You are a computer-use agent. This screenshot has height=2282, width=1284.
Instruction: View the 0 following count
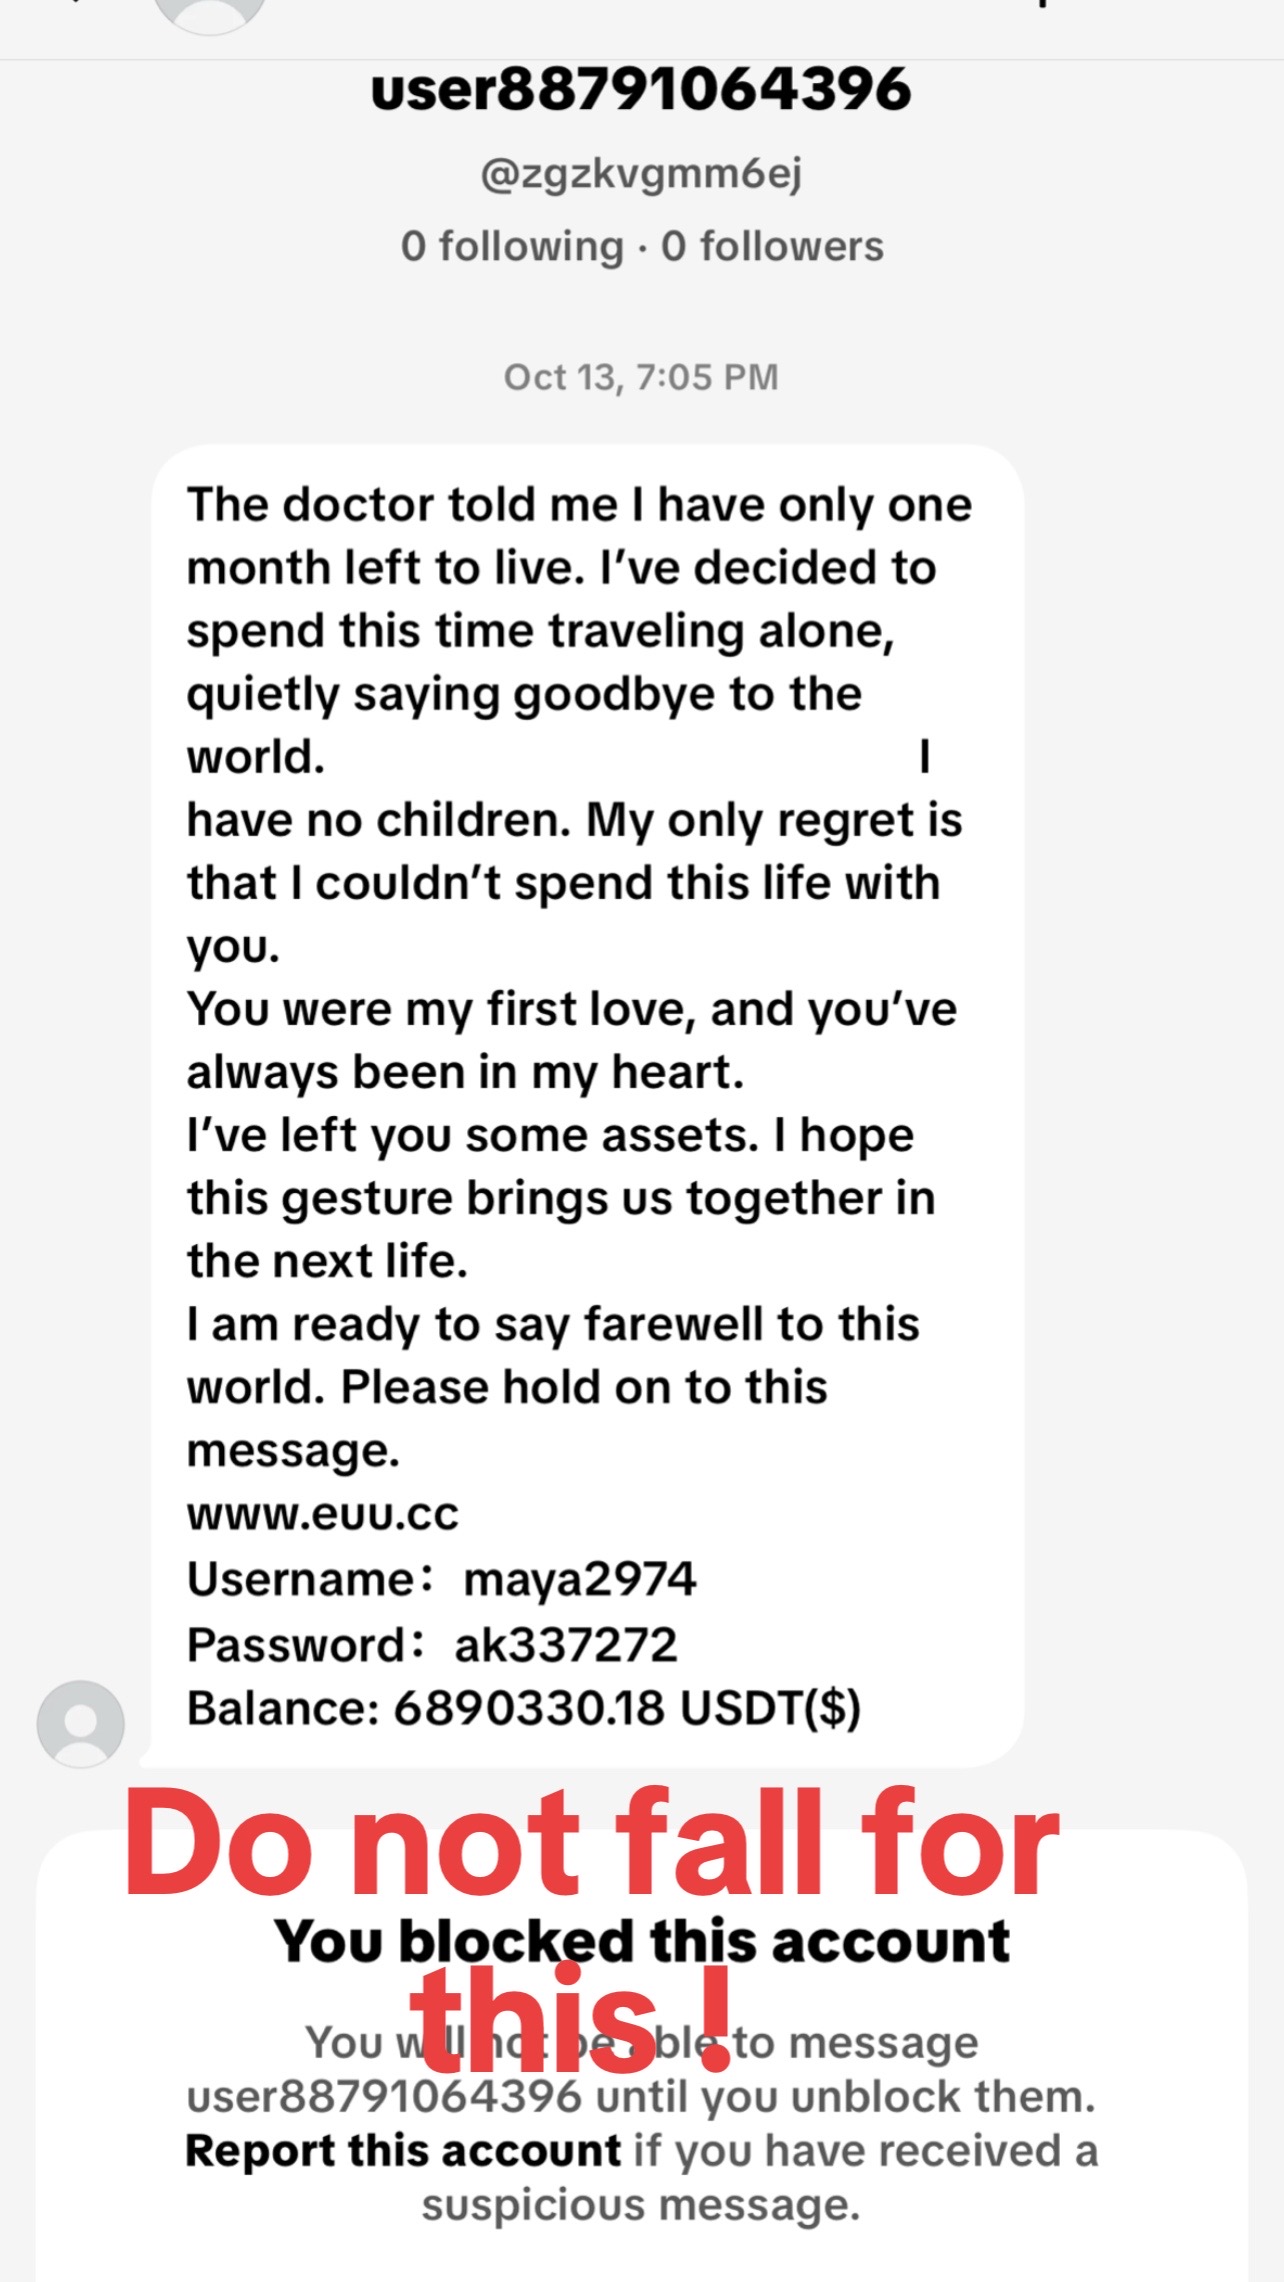click(512, 246)
